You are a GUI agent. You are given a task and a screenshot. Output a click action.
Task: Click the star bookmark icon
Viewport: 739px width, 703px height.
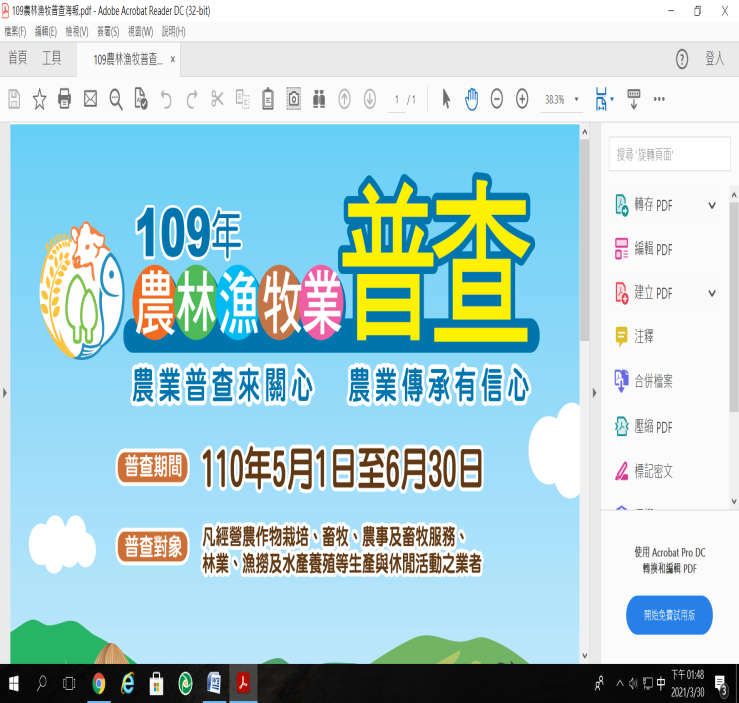39,99
